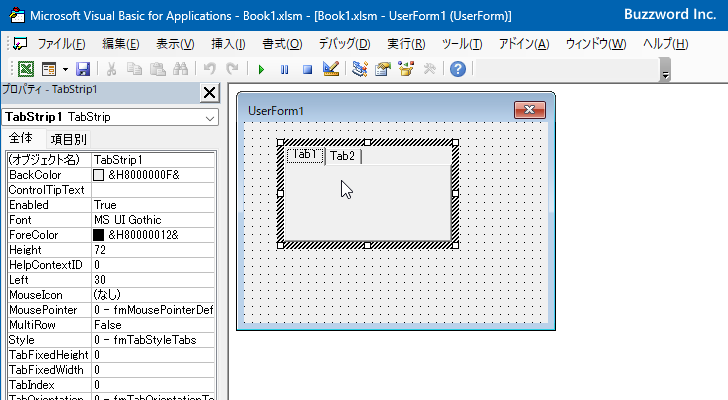Image resolution: width=728 pixels, height=400 pixels.
Task: Open the Insert UserForm dropdown arrow
Action: (65, 69)
